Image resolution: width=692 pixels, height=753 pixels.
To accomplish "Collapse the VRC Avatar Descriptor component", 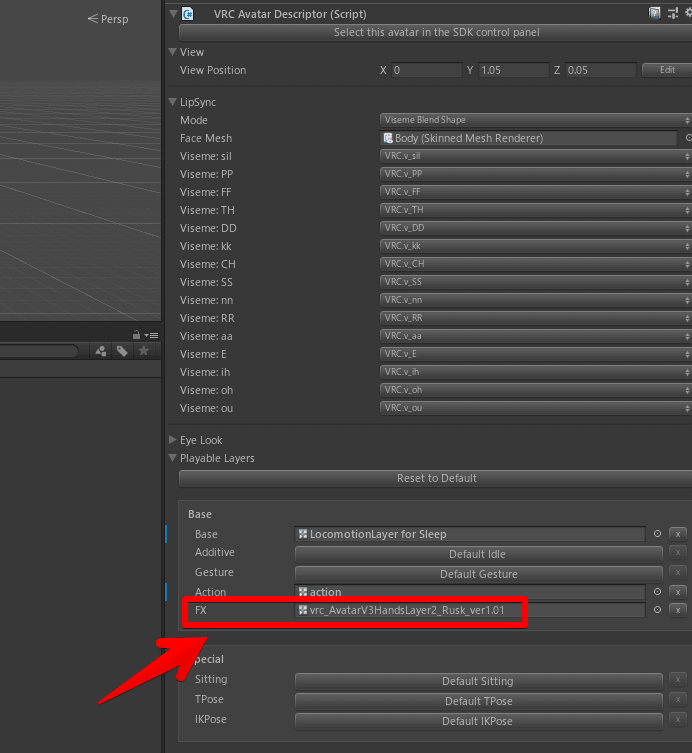I will click(173, 14).
